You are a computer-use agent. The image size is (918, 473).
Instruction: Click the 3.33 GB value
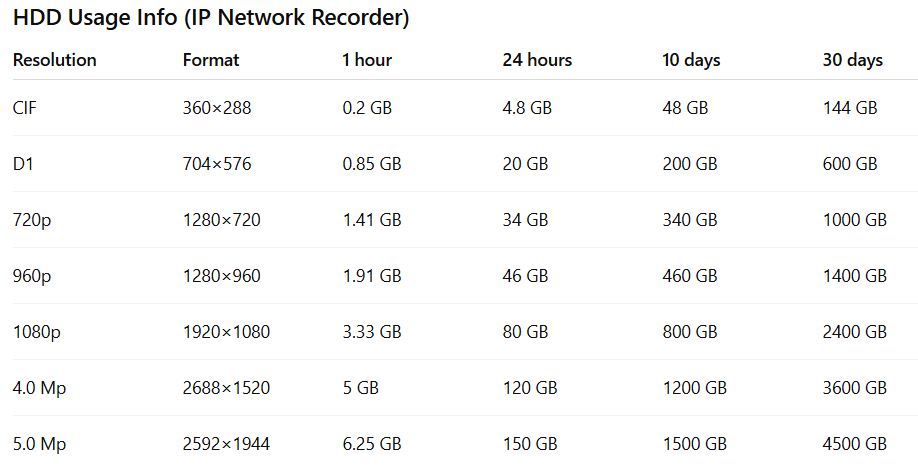(x=372, y=333)
